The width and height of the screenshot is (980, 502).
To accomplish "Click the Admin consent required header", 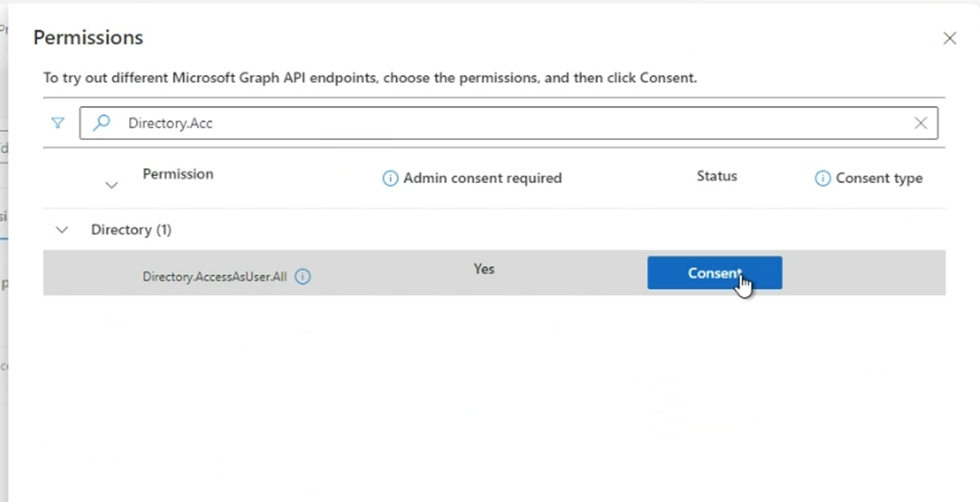I will 482,178.
